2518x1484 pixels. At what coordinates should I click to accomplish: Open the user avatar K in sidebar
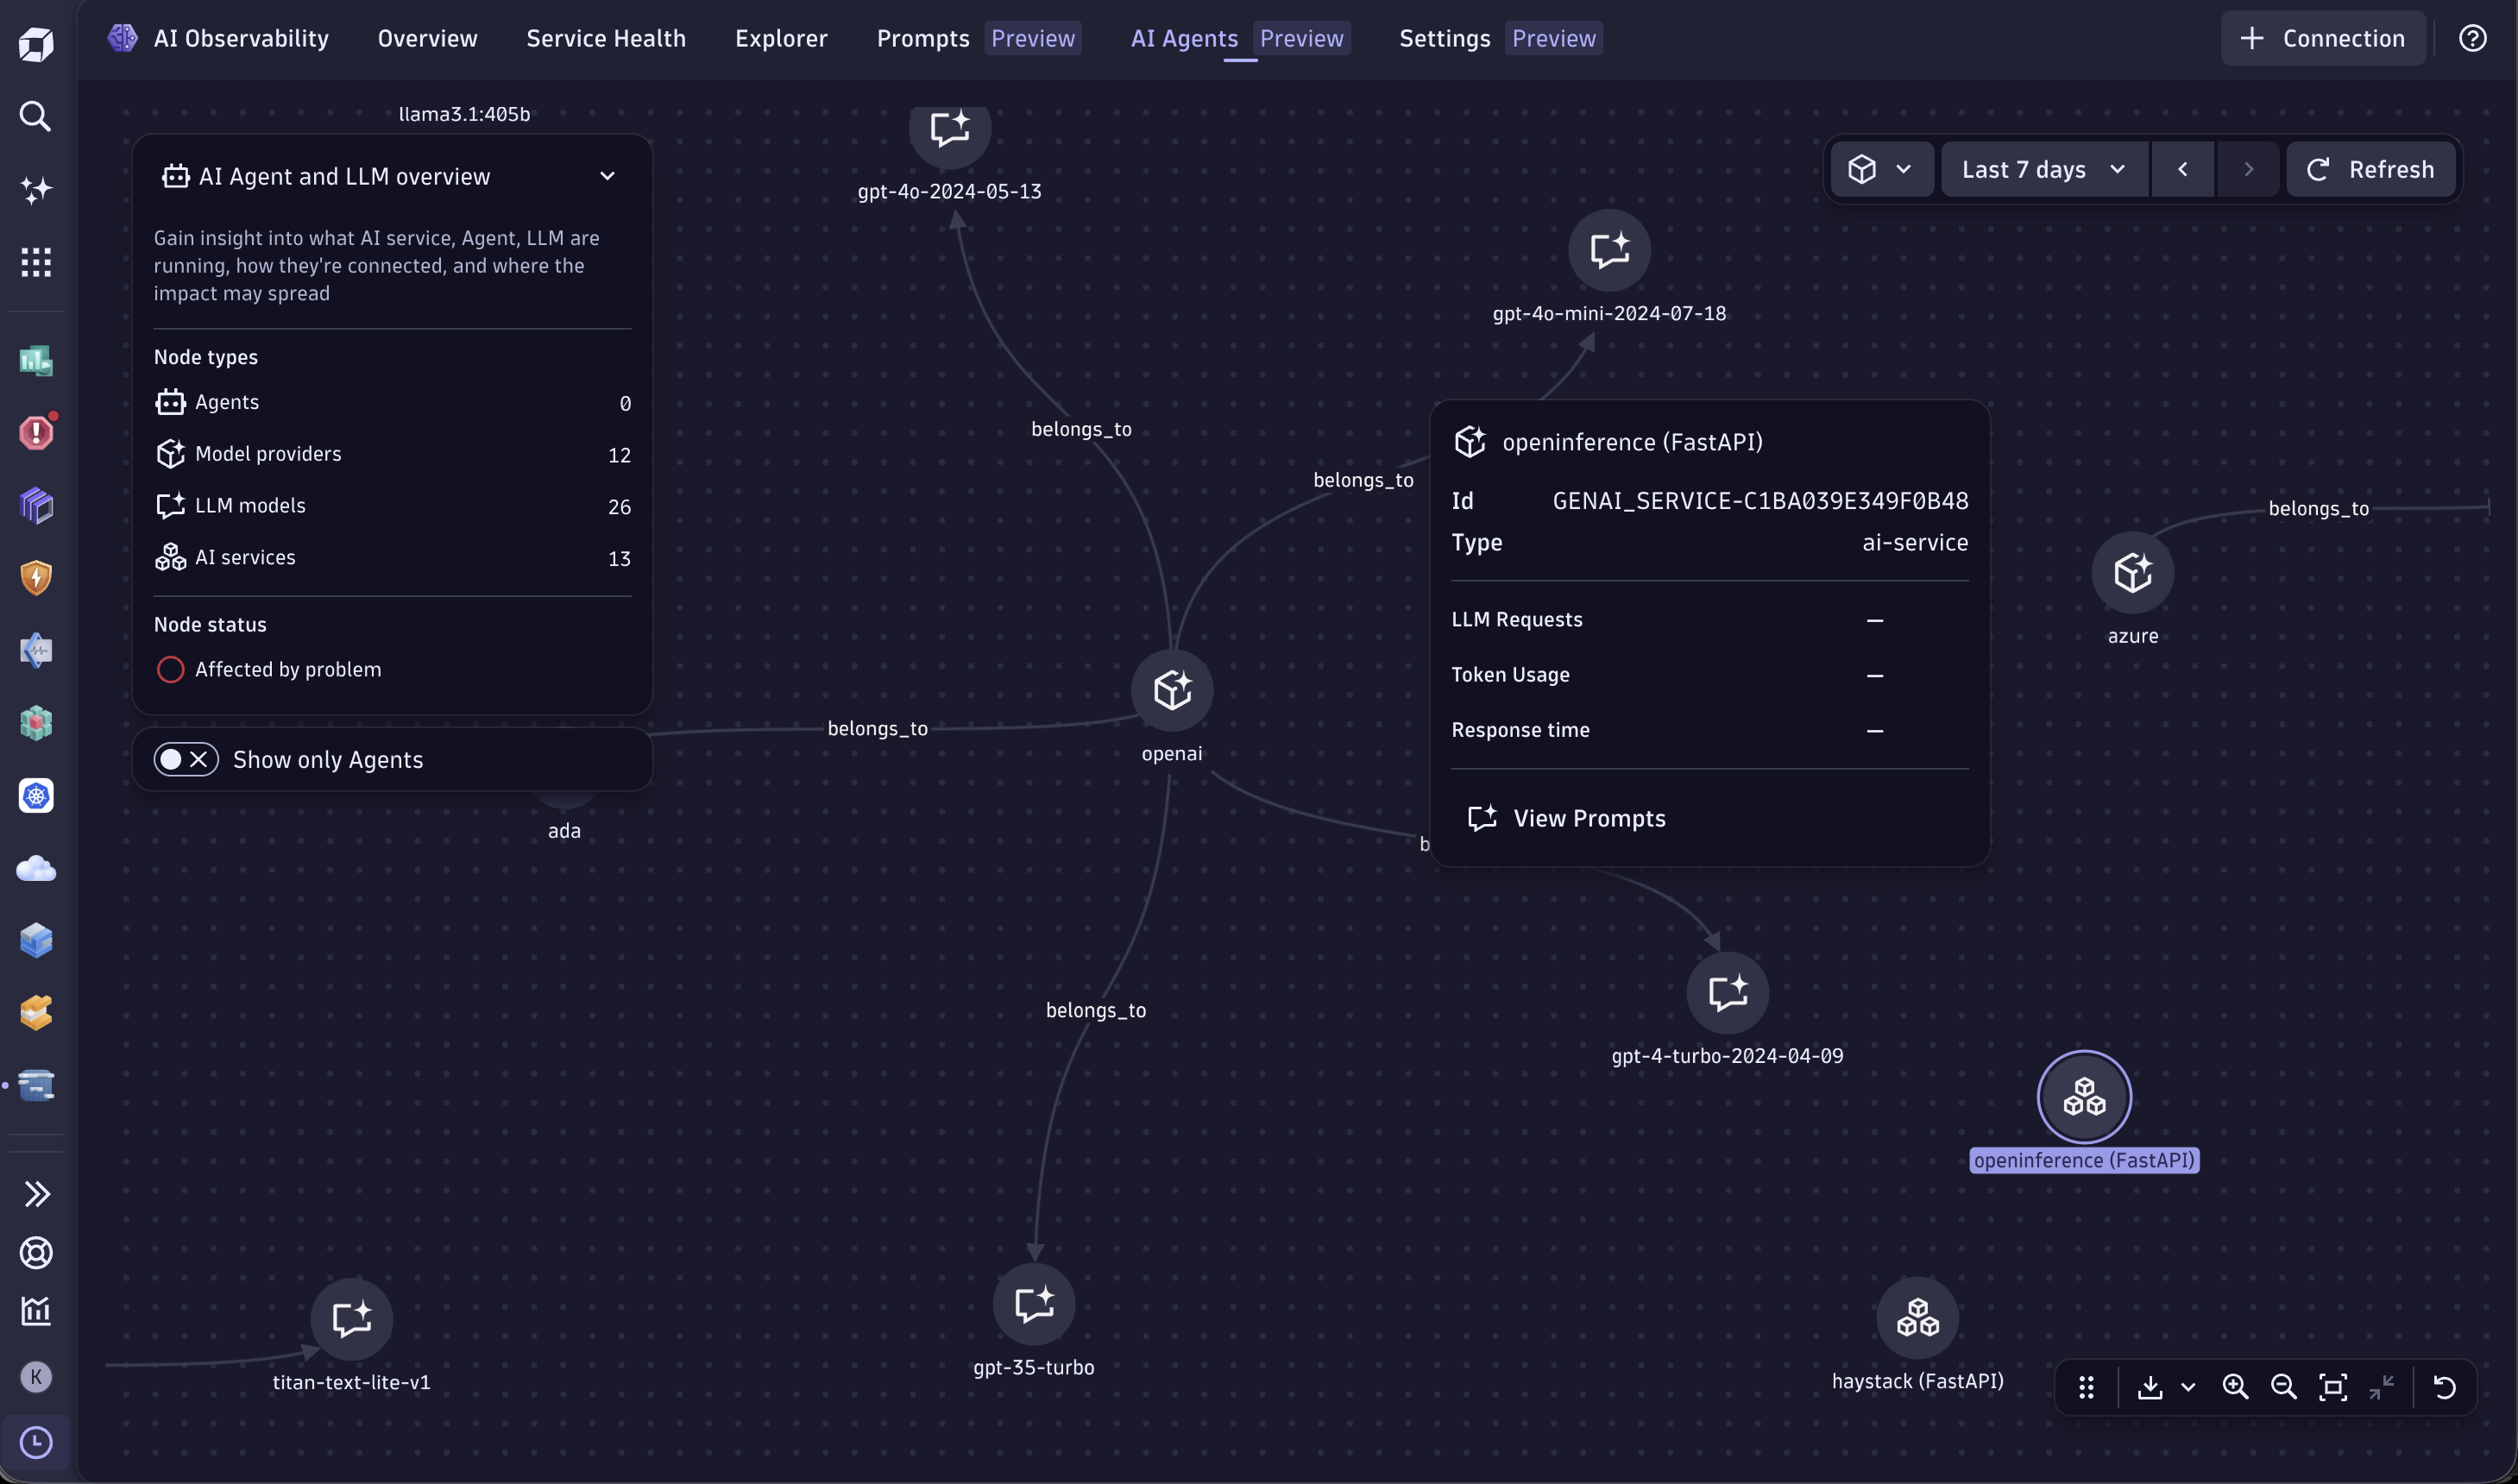[36, 1377]
